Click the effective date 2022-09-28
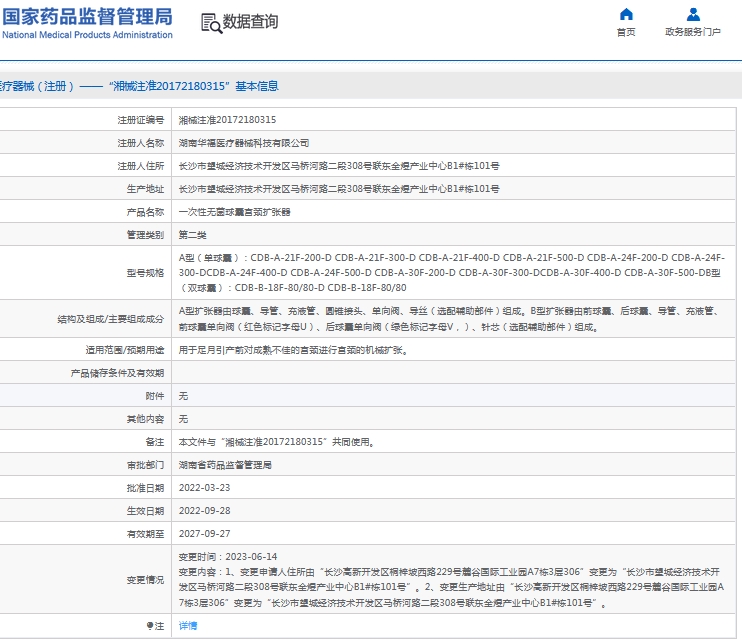The width and height of the screenshot is (742, 640). click(x=204, y=511)
